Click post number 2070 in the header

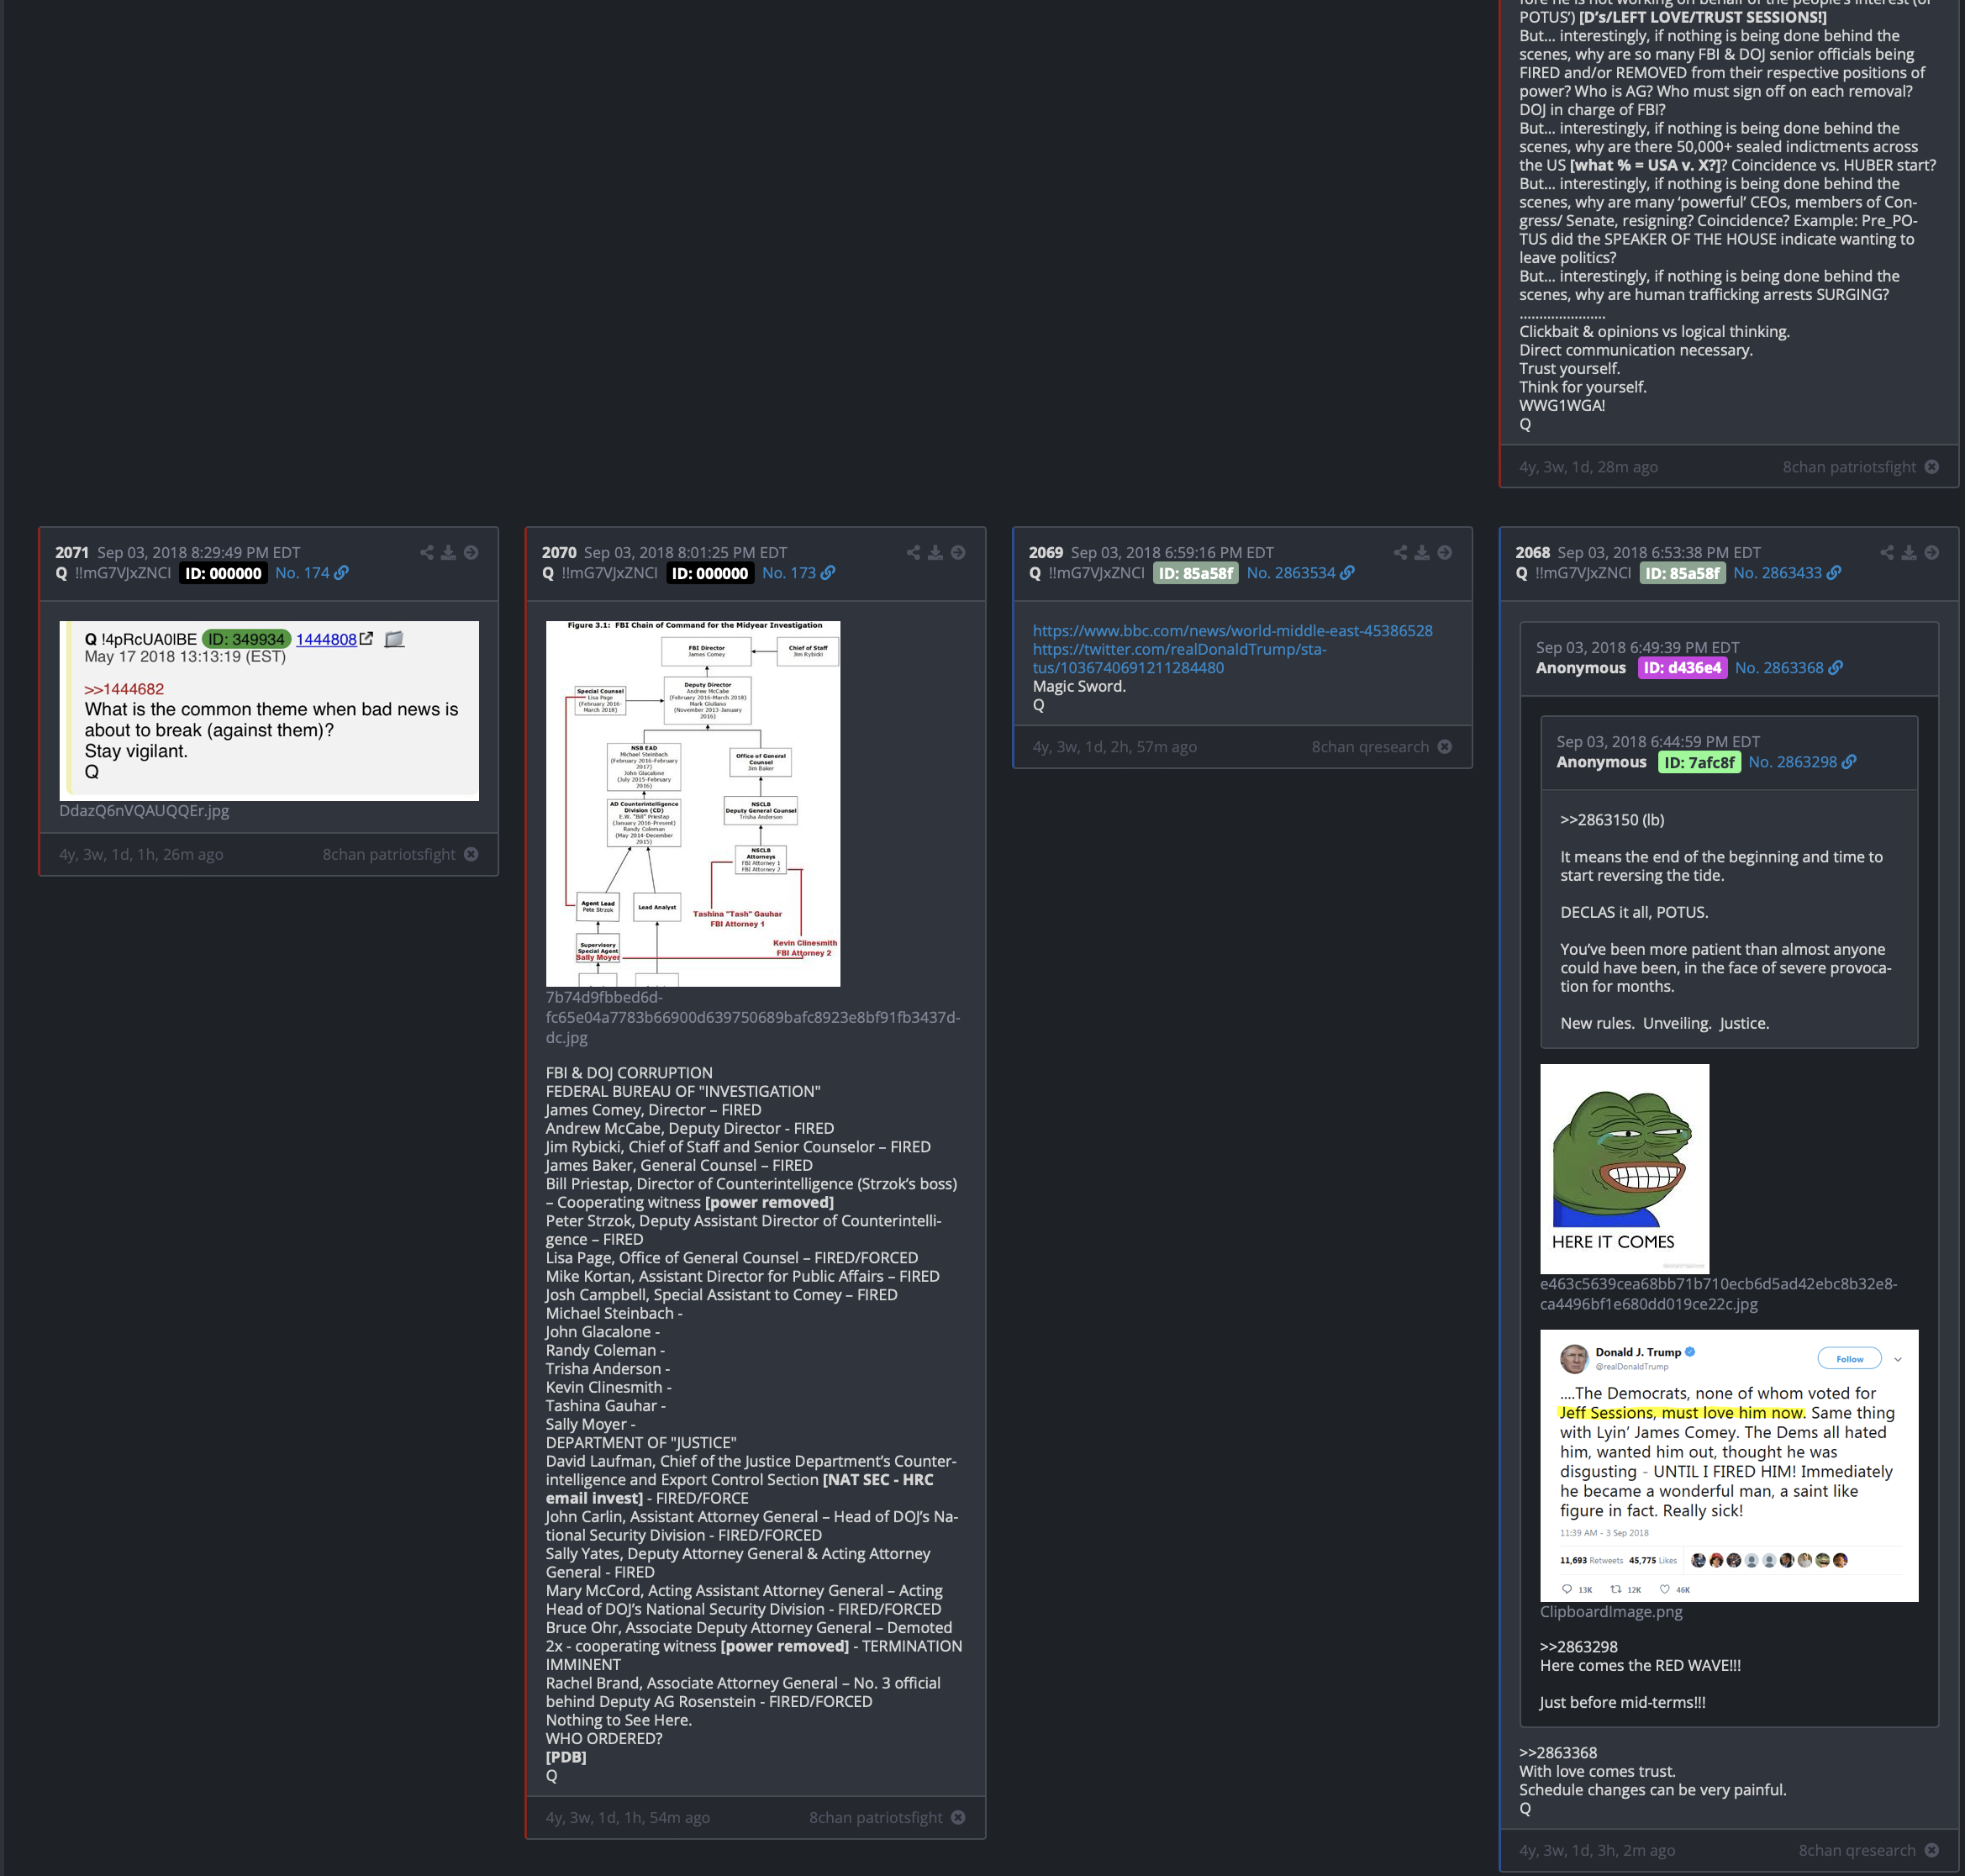[x=559, y=552]
